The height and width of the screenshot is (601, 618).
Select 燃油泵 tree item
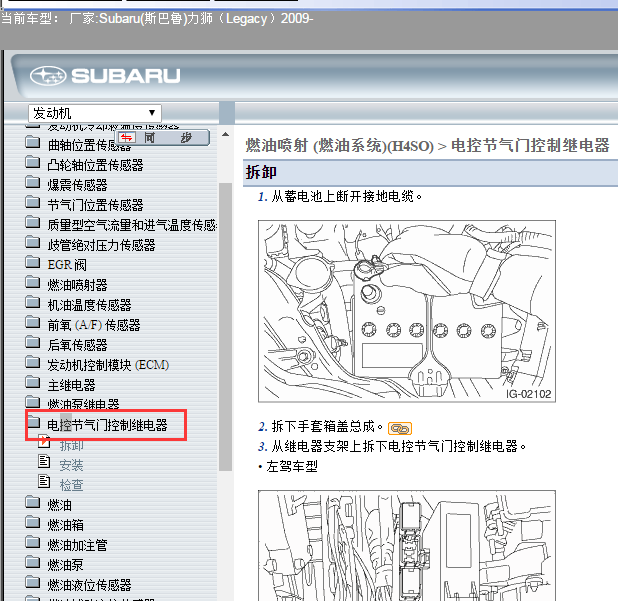click(65, 565)
